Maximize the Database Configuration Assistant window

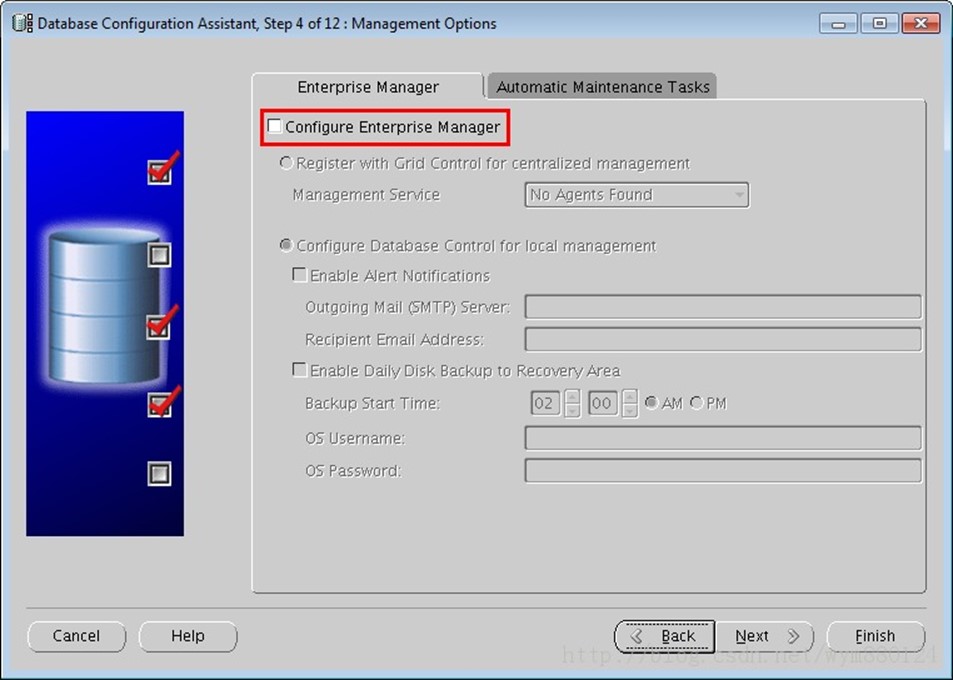879,24
